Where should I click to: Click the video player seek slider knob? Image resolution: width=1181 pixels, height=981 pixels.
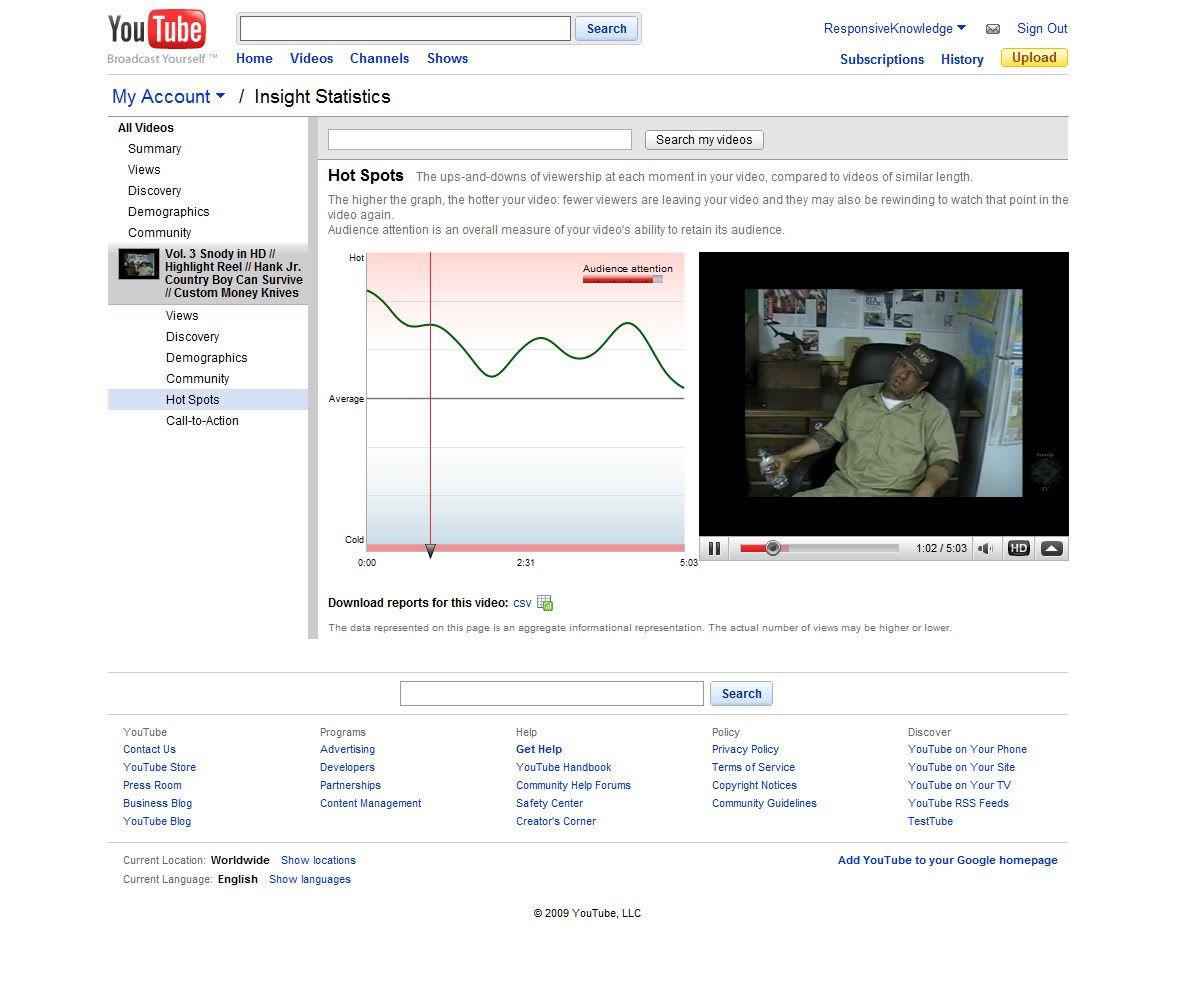(x=772, y=549)
